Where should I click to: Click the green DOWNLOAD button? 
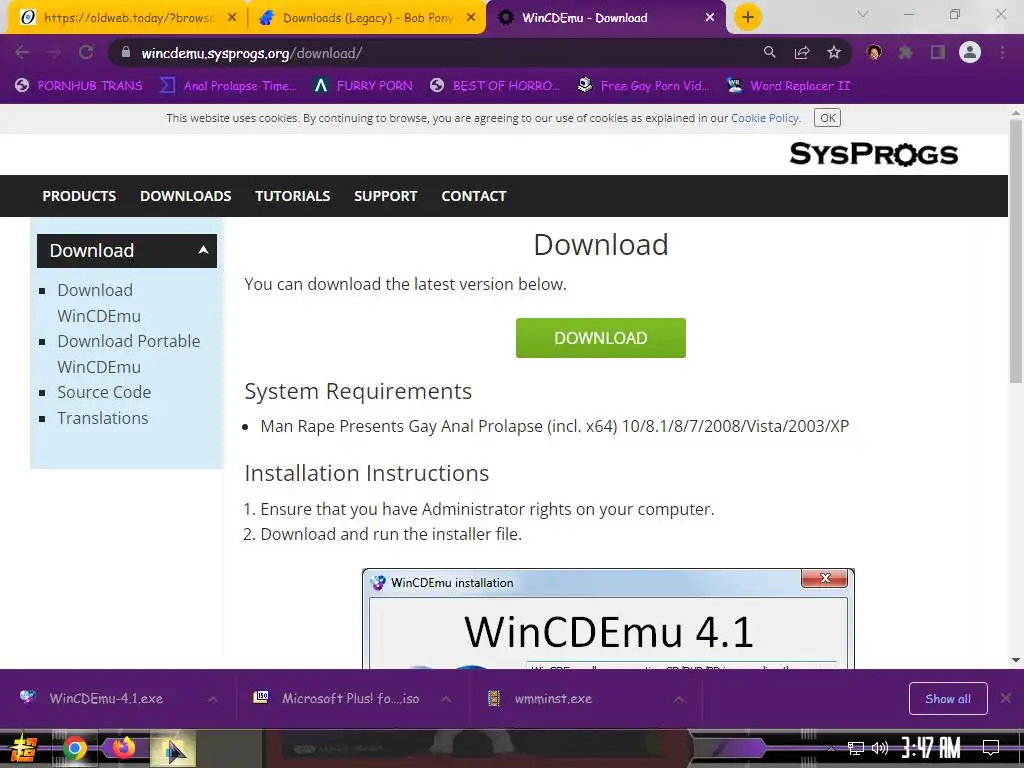pos(601,338)
